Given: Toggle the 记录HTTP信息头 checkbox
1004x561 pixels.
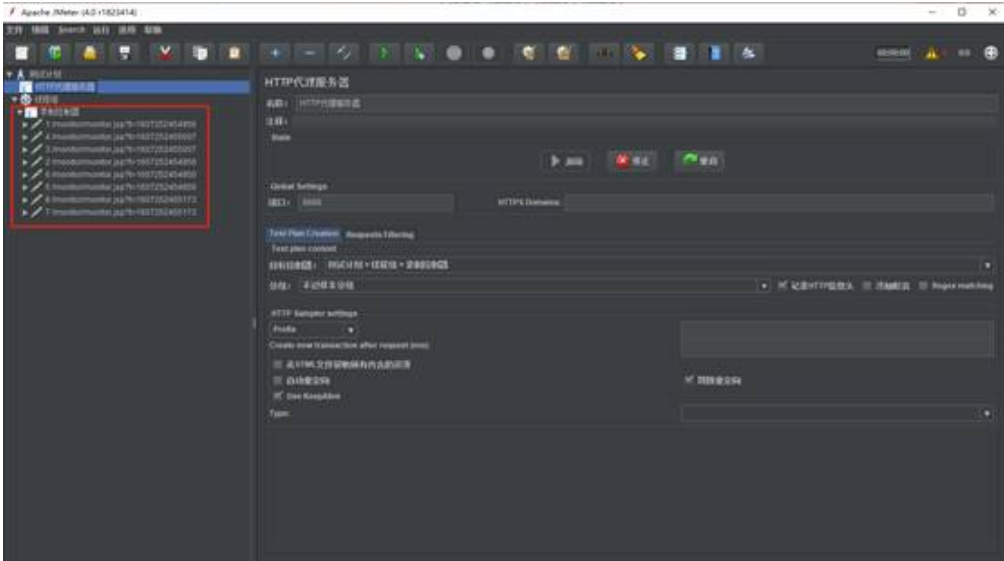Looking at the screenshot, I should tap(782, 286).
